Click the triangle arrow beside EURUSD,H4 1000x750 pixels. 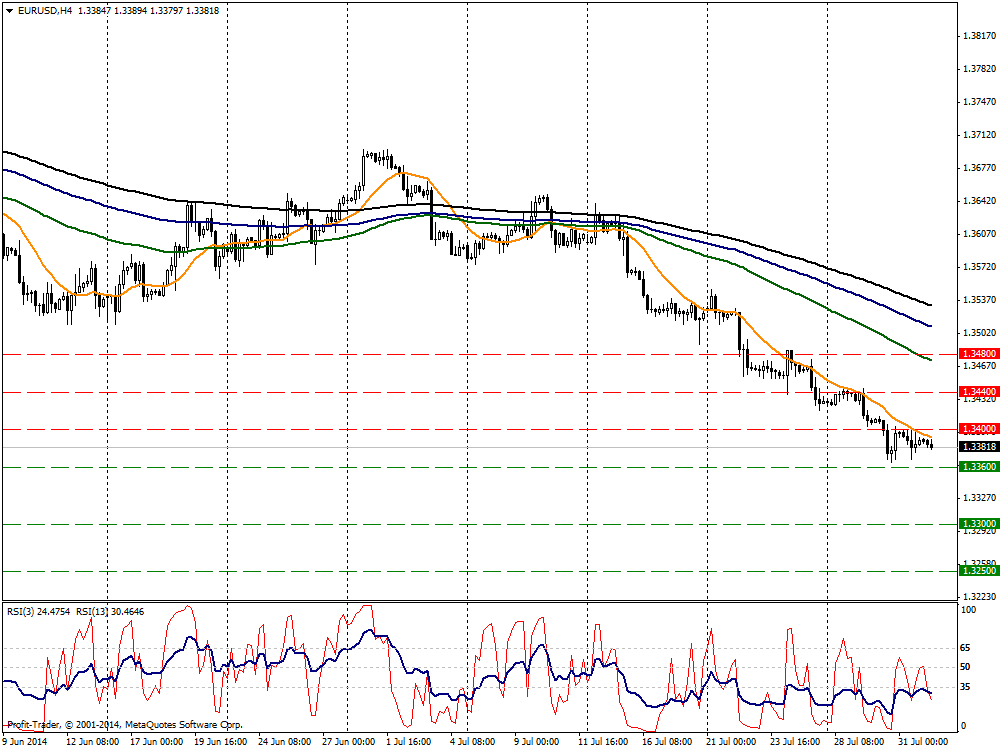[x=8, y=10]
